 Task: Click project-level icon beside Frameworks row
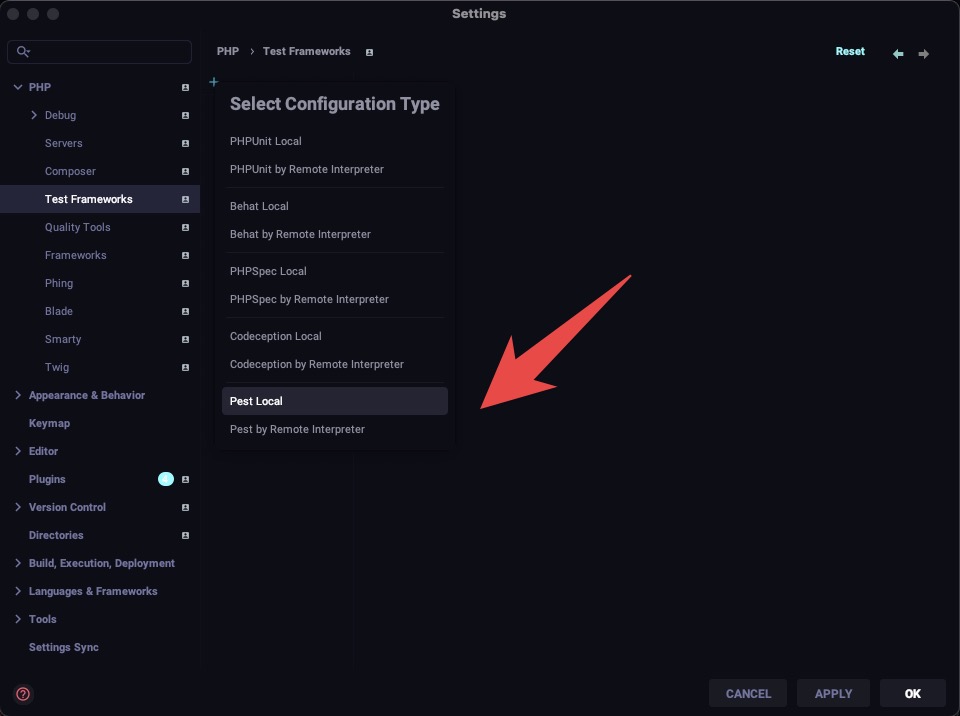185,255
